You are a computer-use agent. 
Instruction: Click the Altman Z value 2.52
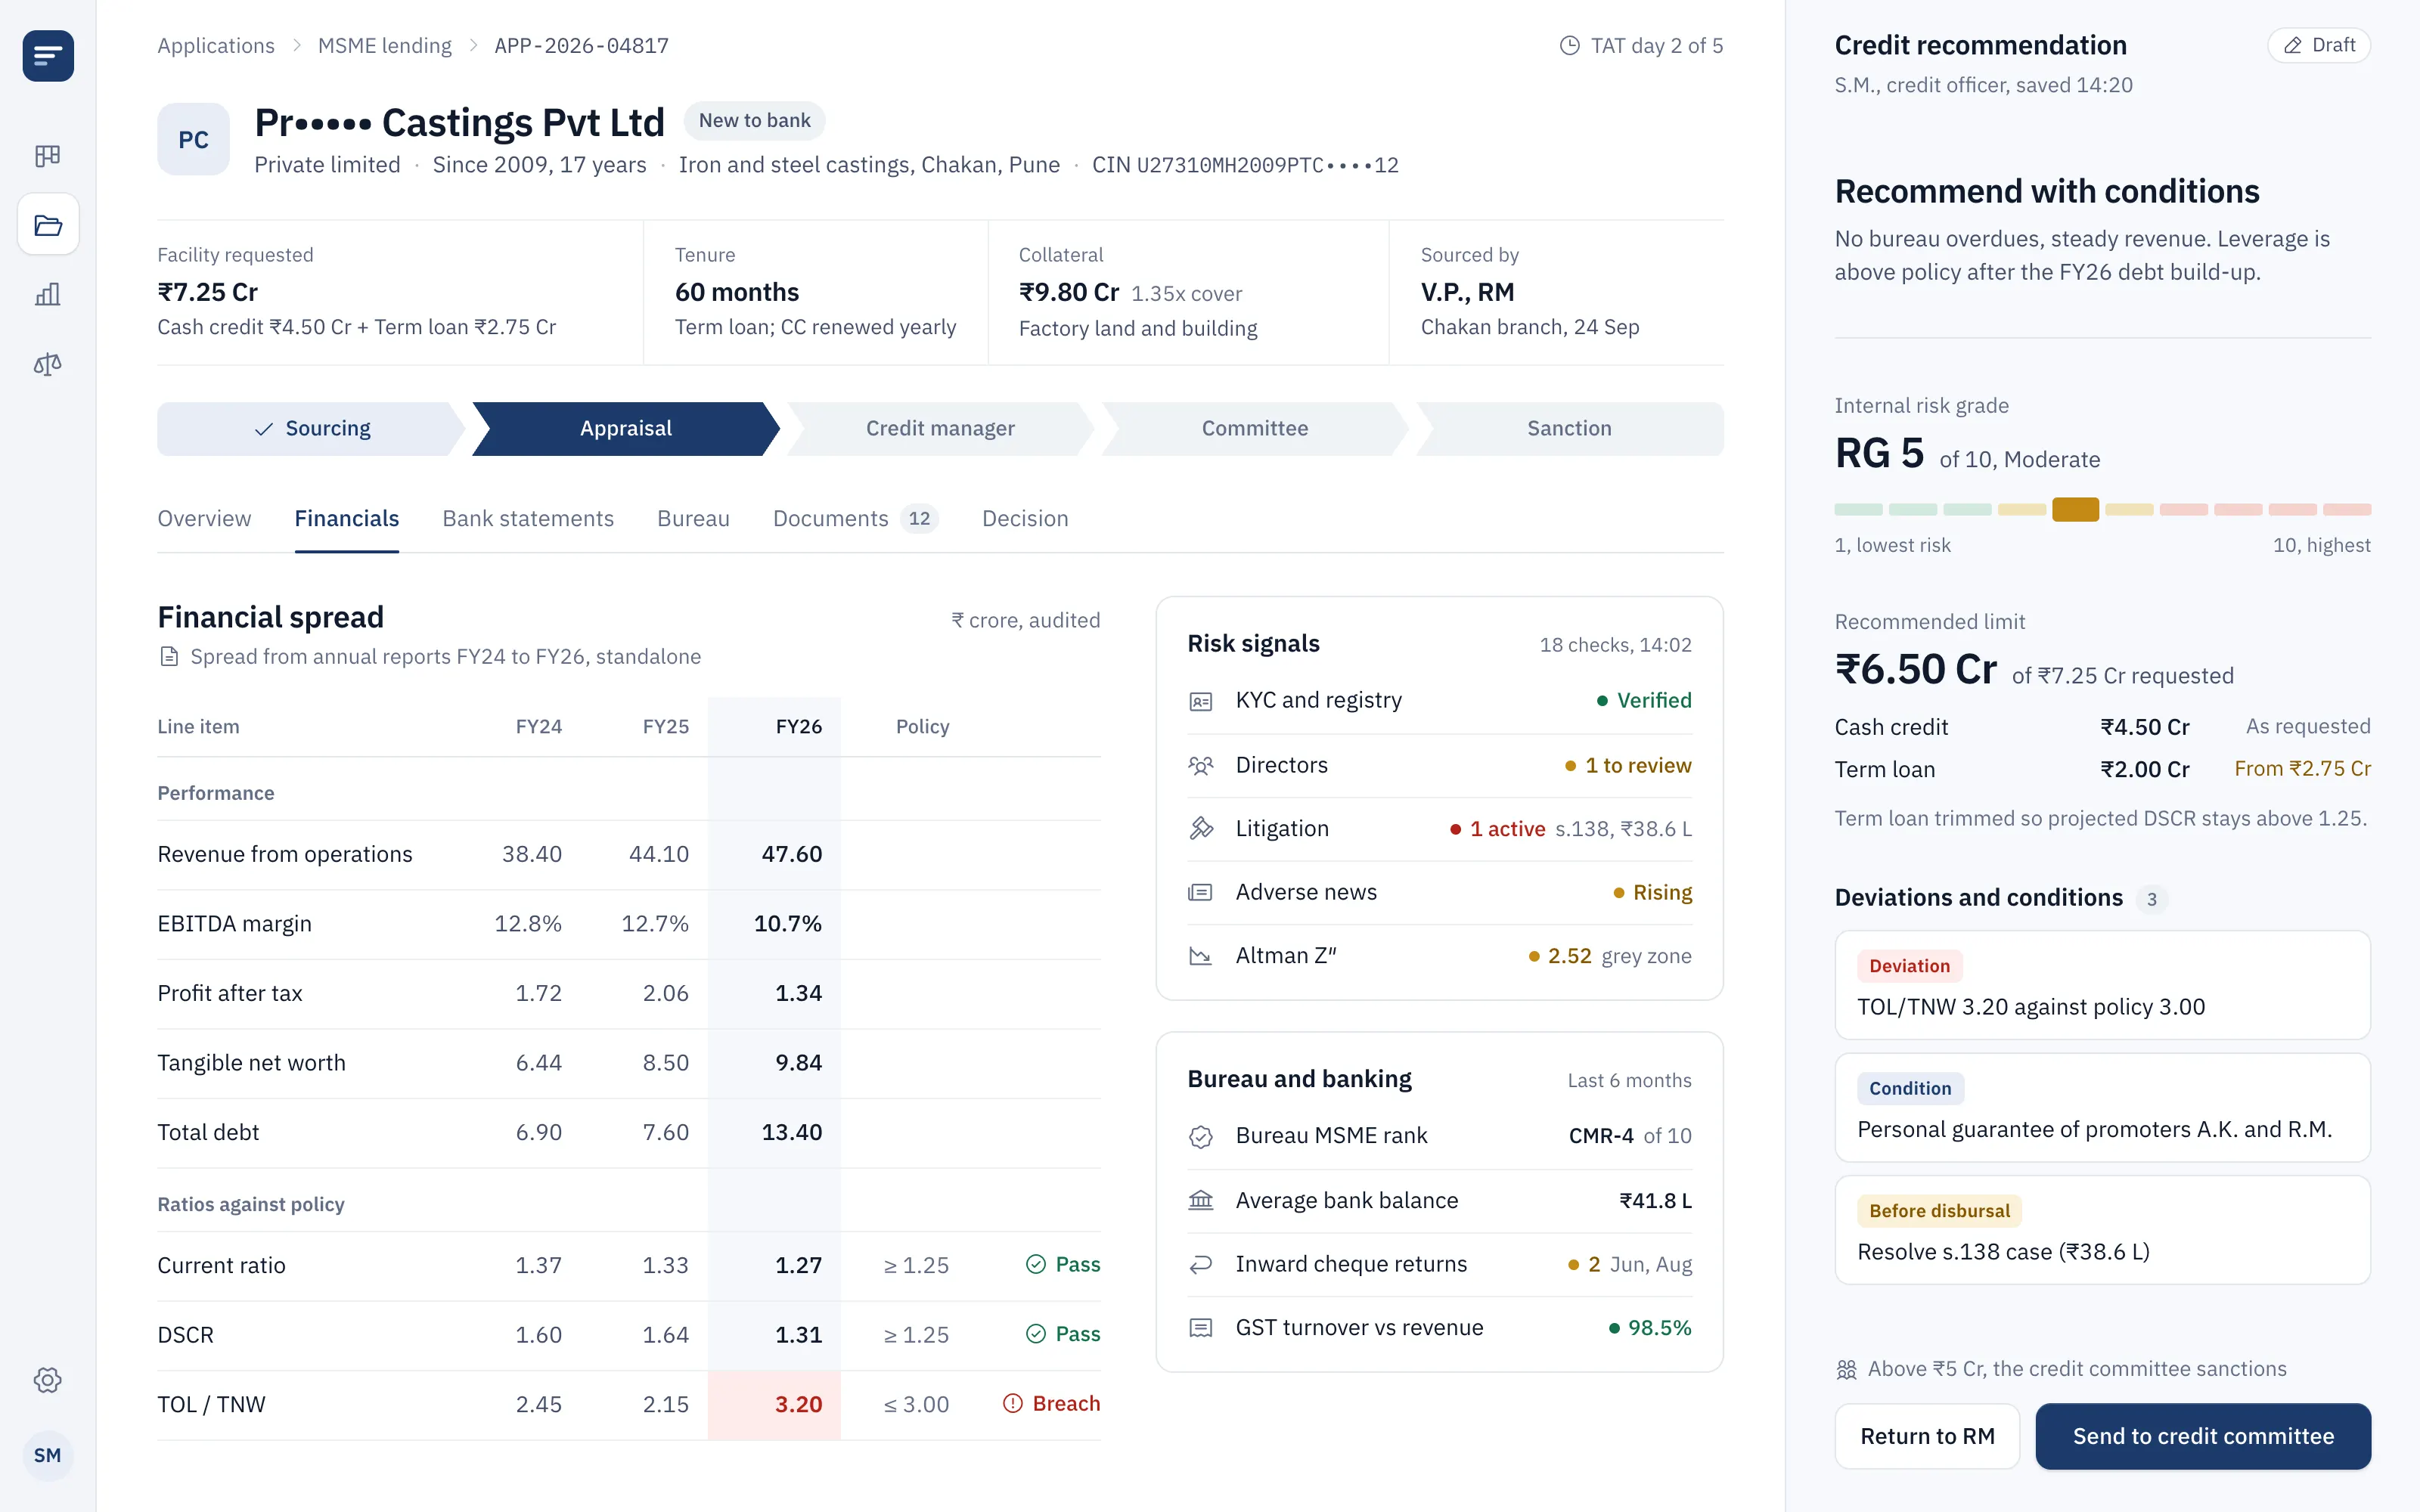point(1569,956)
